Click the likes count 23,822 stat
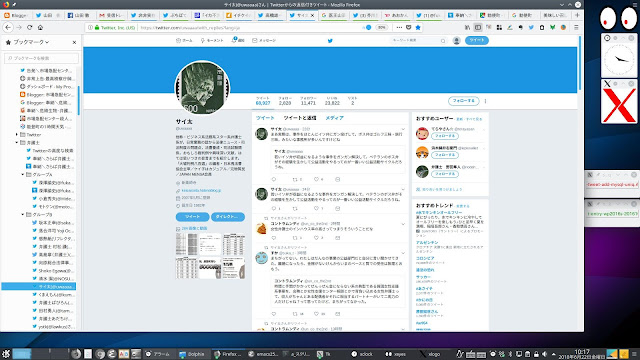This screenshot has height=360, width=640. click(x=332, y=101)
